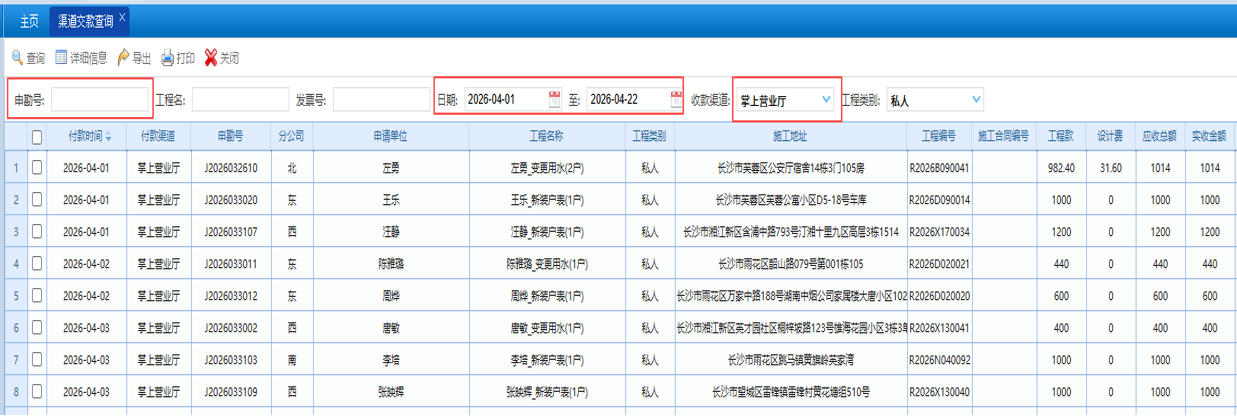Click the red X 关闭 toolbar icon
The image size is (1237, 416).
pos(211,58)
